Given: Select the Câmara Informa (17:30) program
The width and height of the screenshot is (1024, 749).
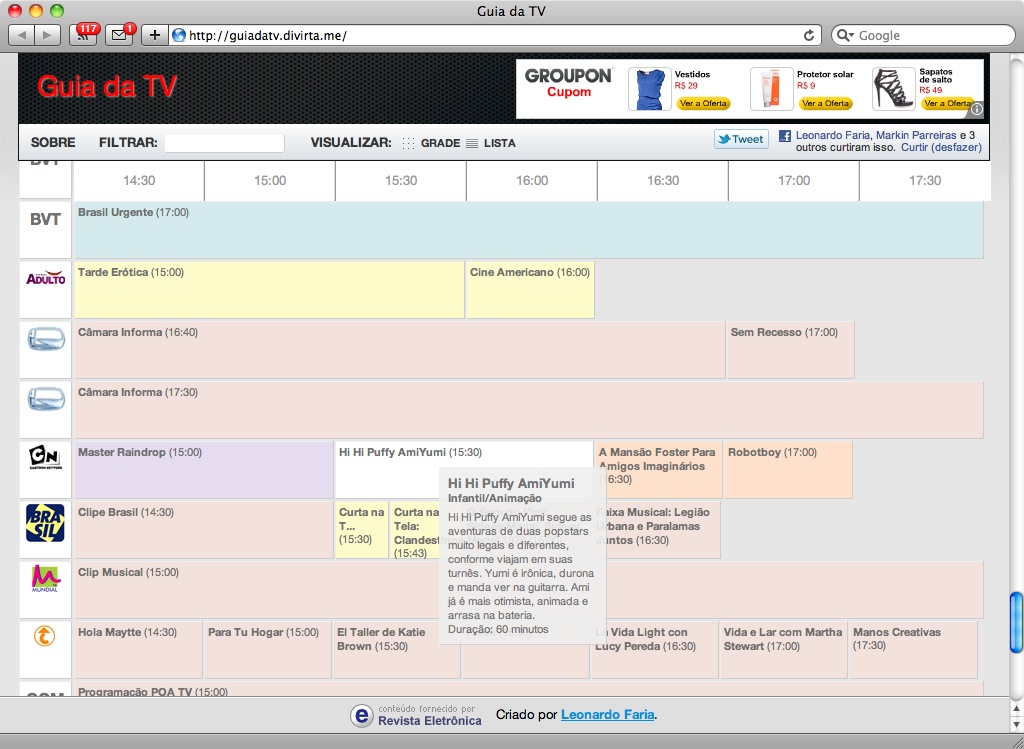Looking at the screenshot, I should pos(529,410).
